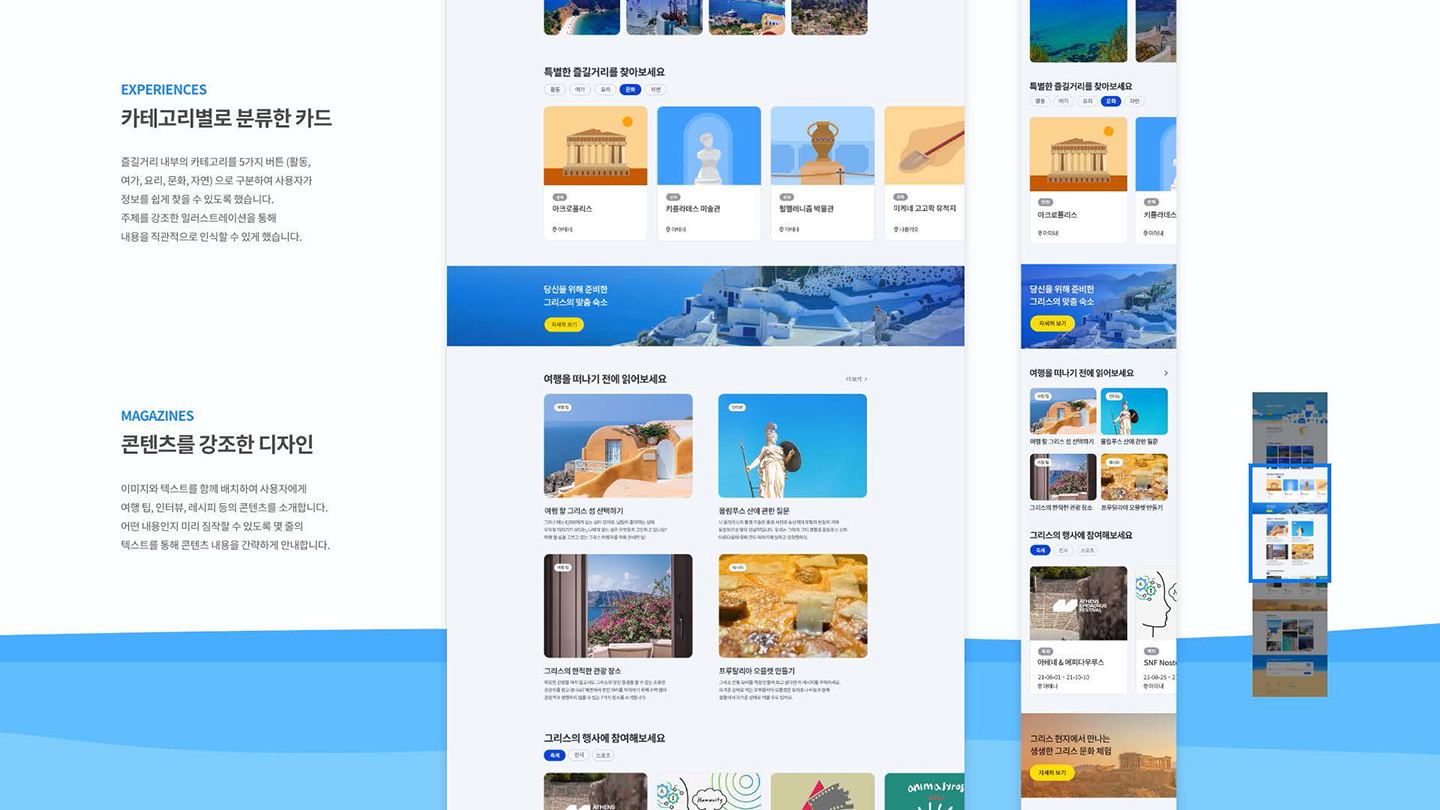Select the mobile Acropolis temple card icon
1440x810 pixels.
[x=1078, y=155]
